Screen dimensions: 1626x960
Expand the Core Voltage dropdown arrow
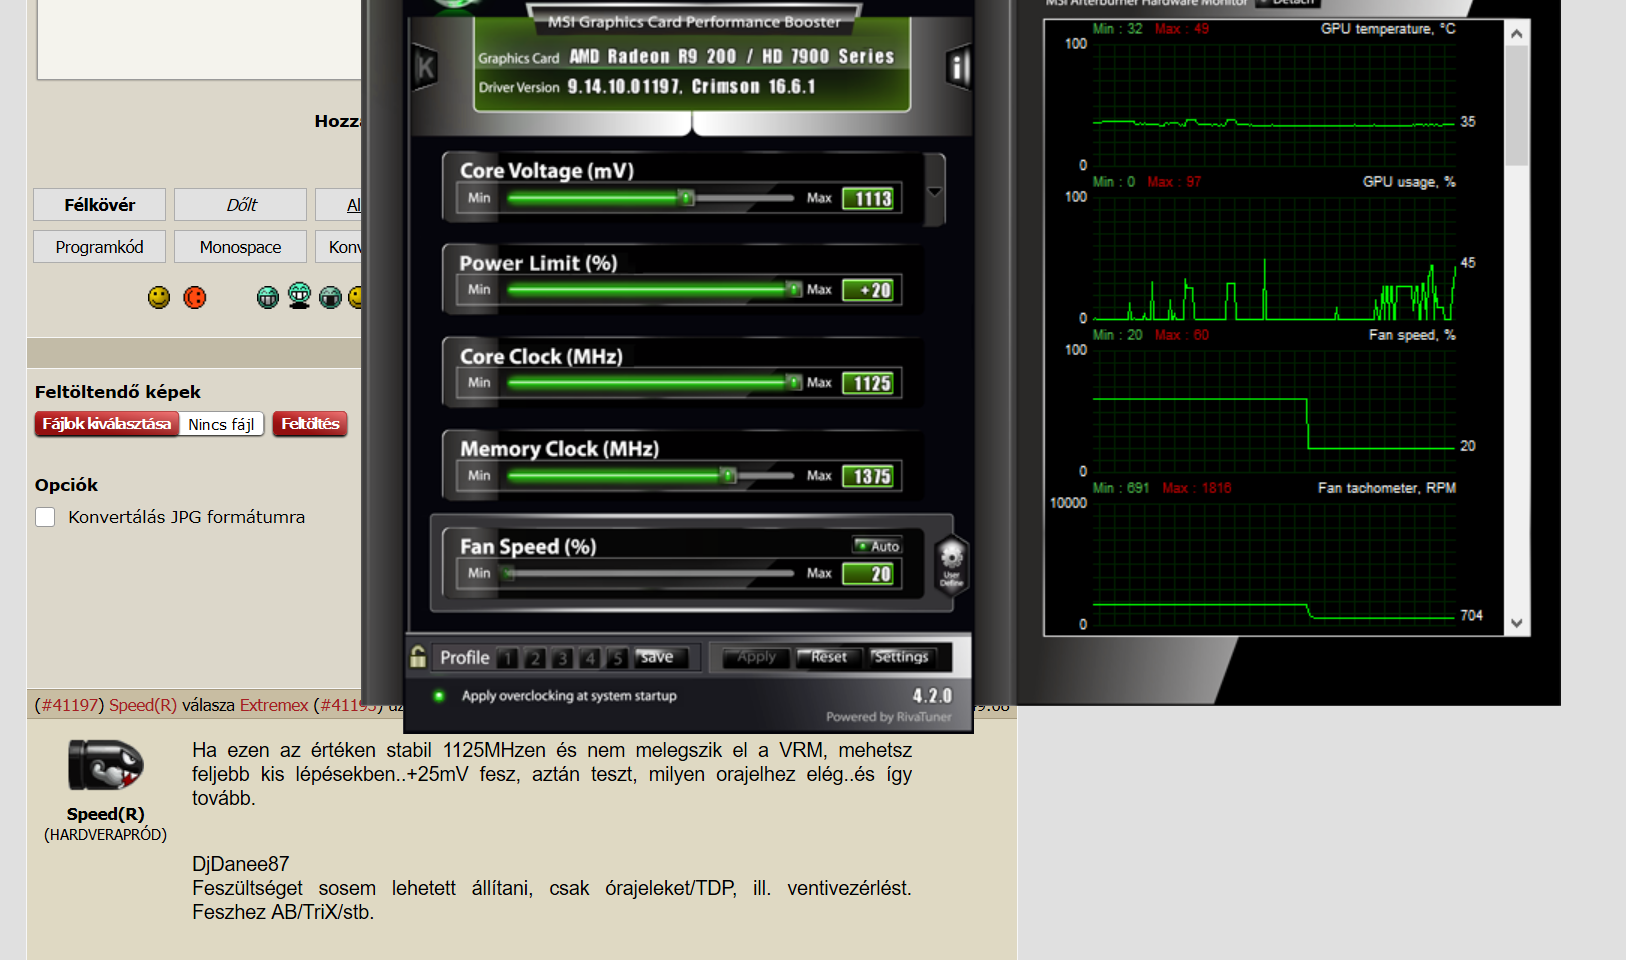935,191
